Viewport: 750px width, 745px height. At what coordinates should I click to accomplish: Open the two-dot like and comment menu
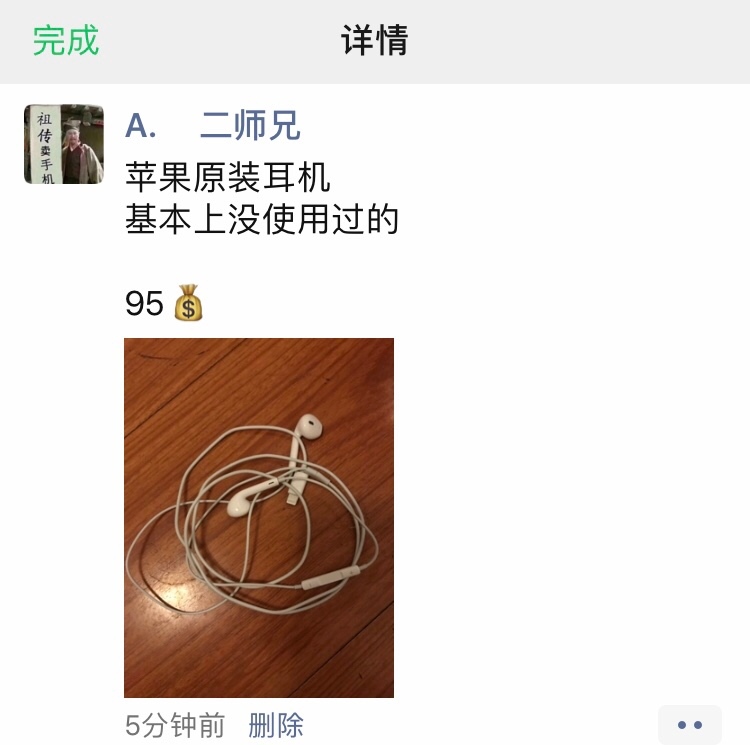click(x=690, y=725)
